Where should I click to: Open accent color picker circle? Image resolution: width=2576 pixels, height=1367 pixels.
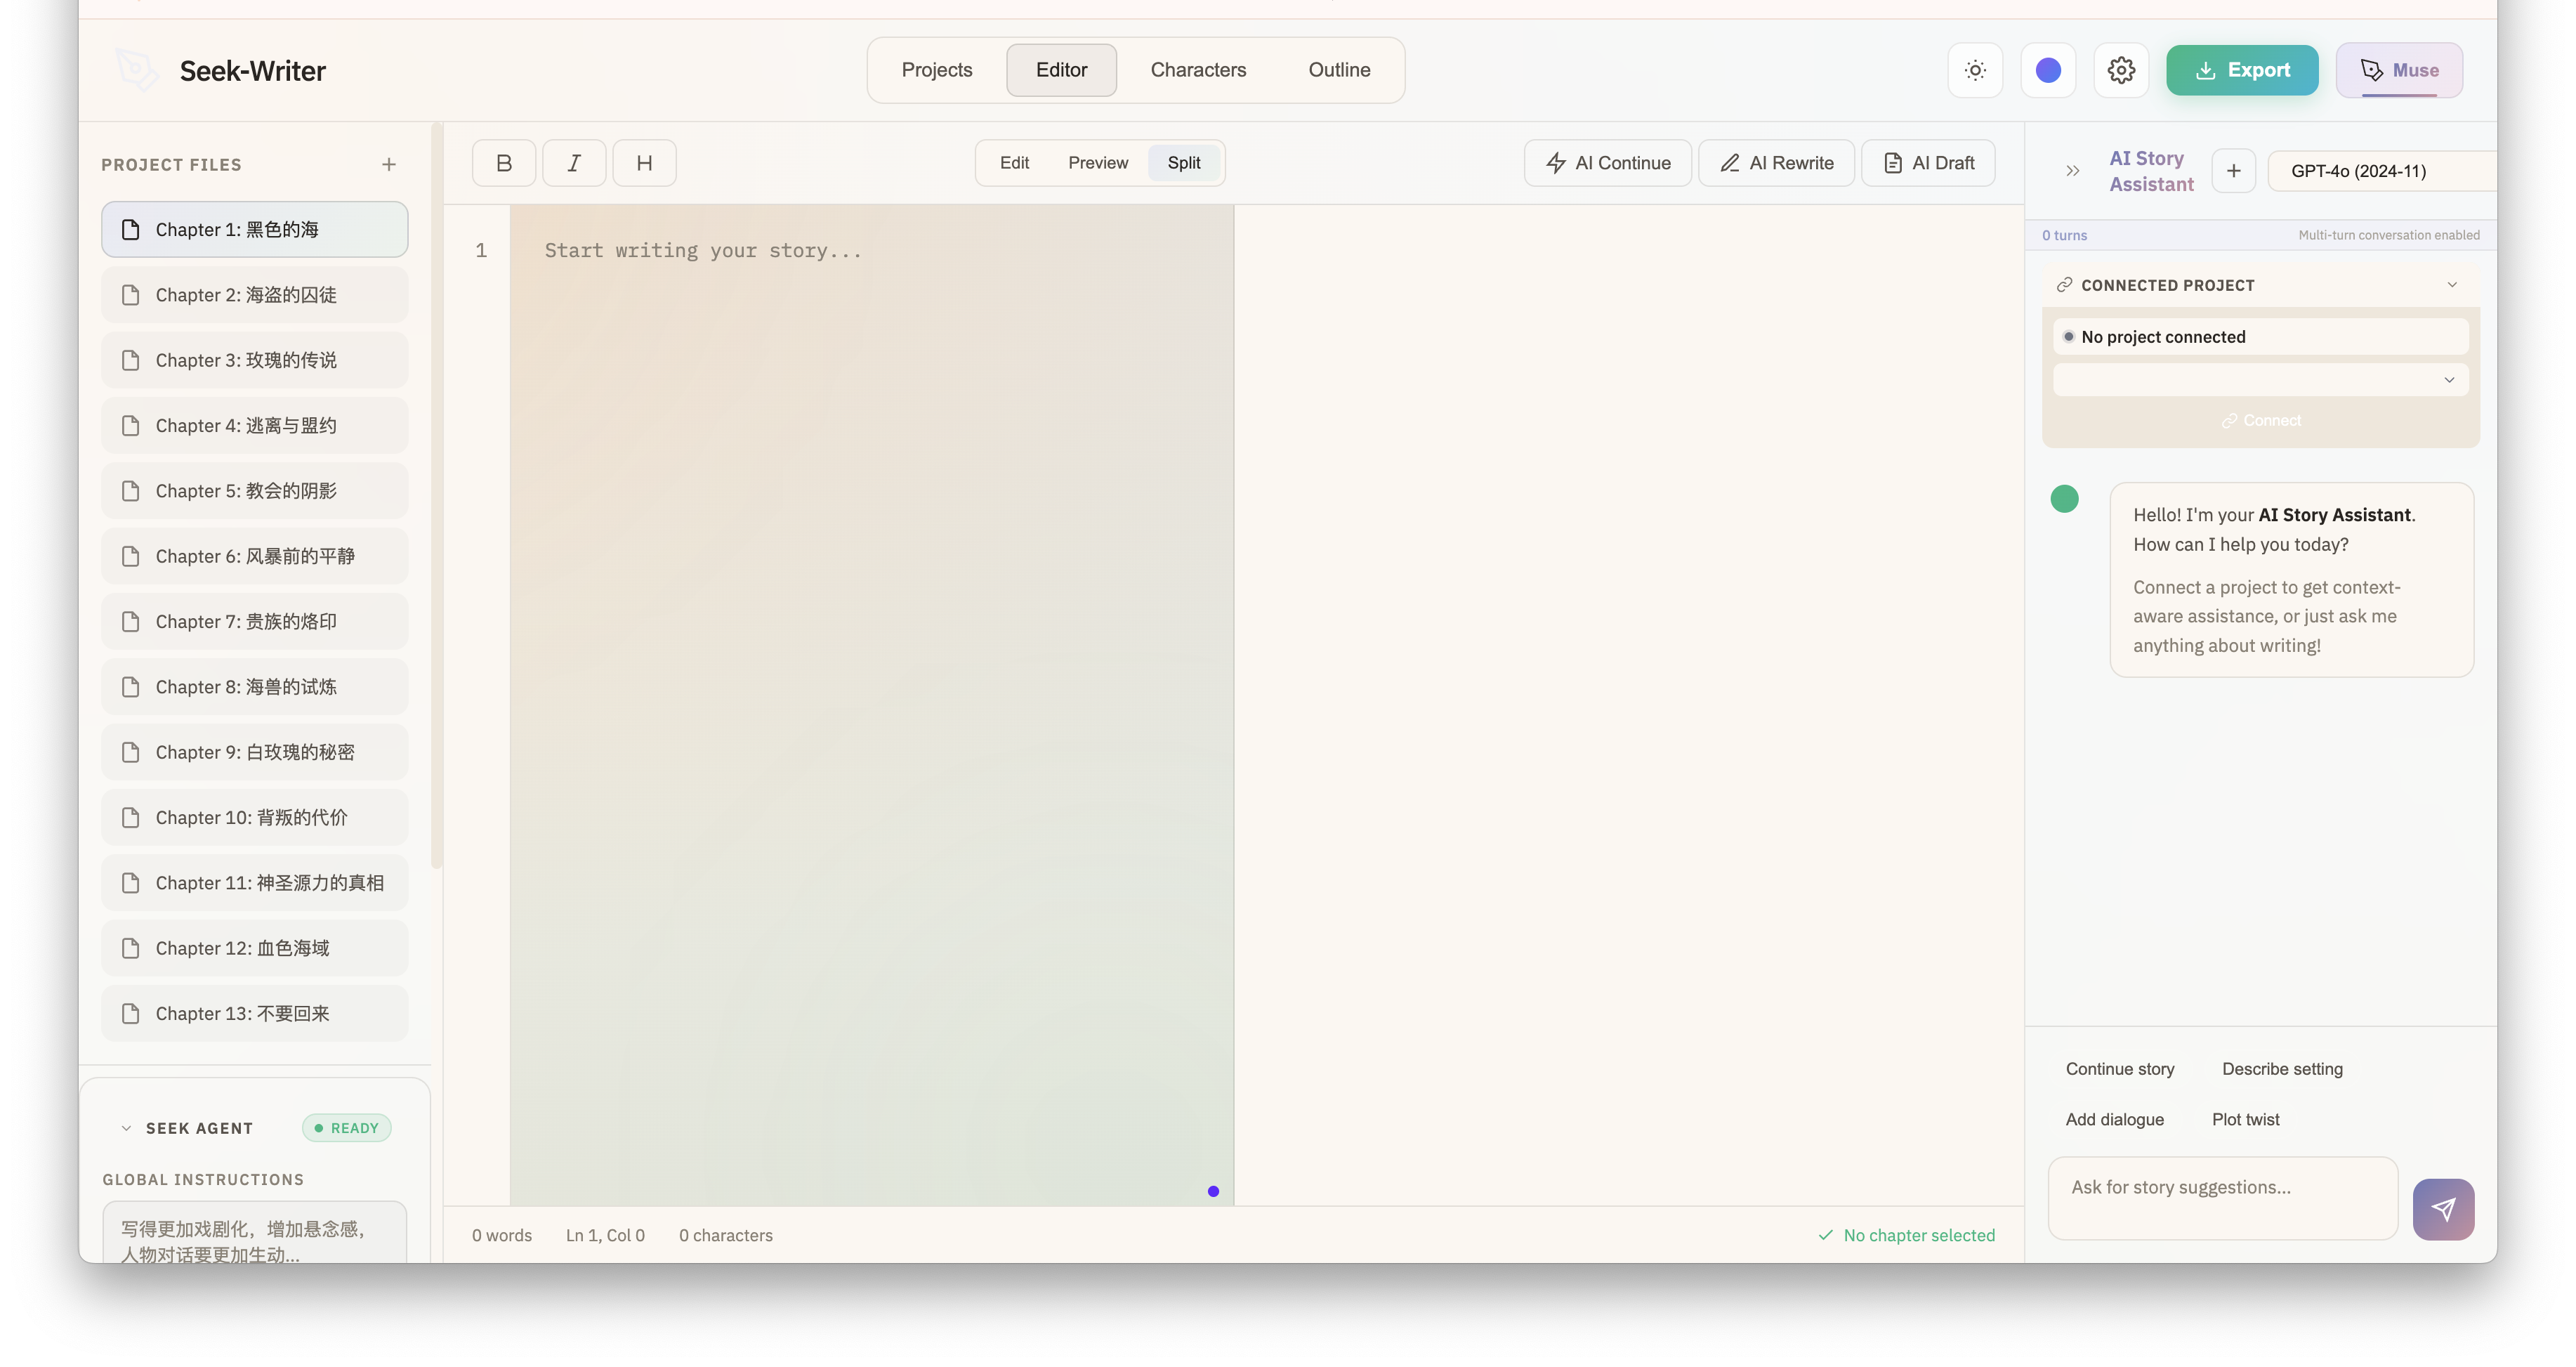coord(2048,70)
